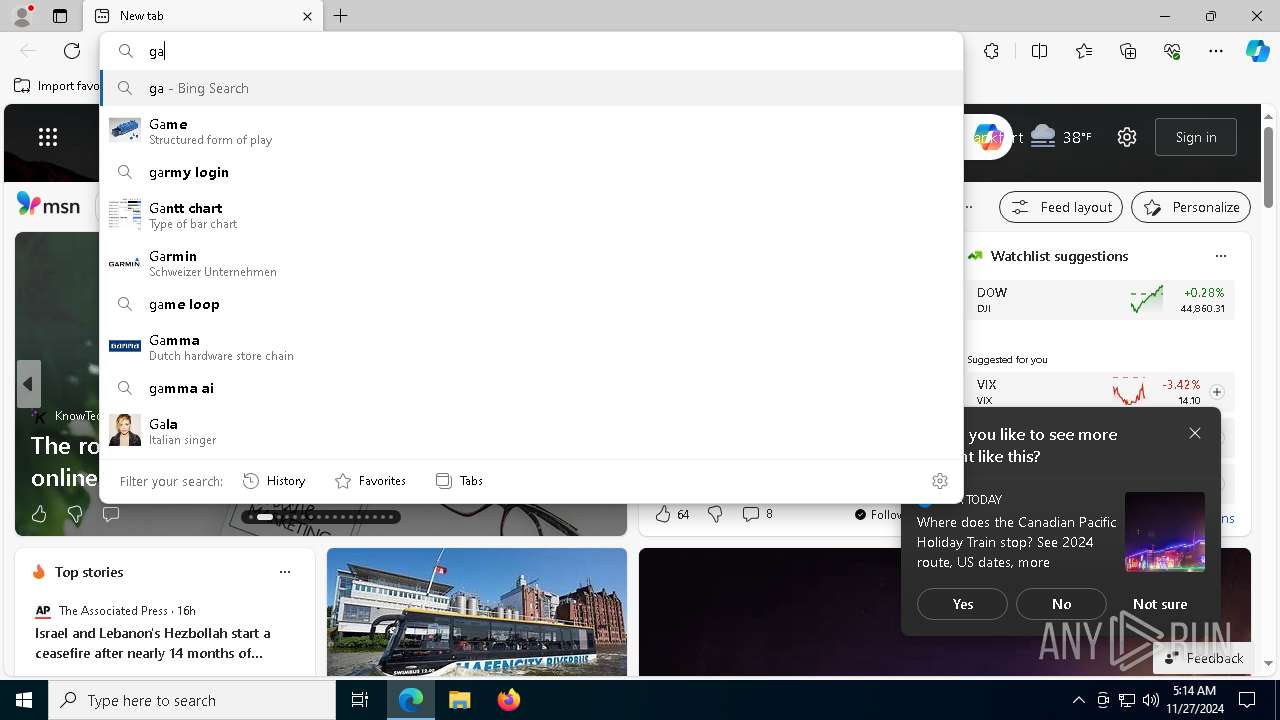Add VIX to watchlist
The width and height of the screenshot is (1280, 720).
click(x=1217, y=392)
